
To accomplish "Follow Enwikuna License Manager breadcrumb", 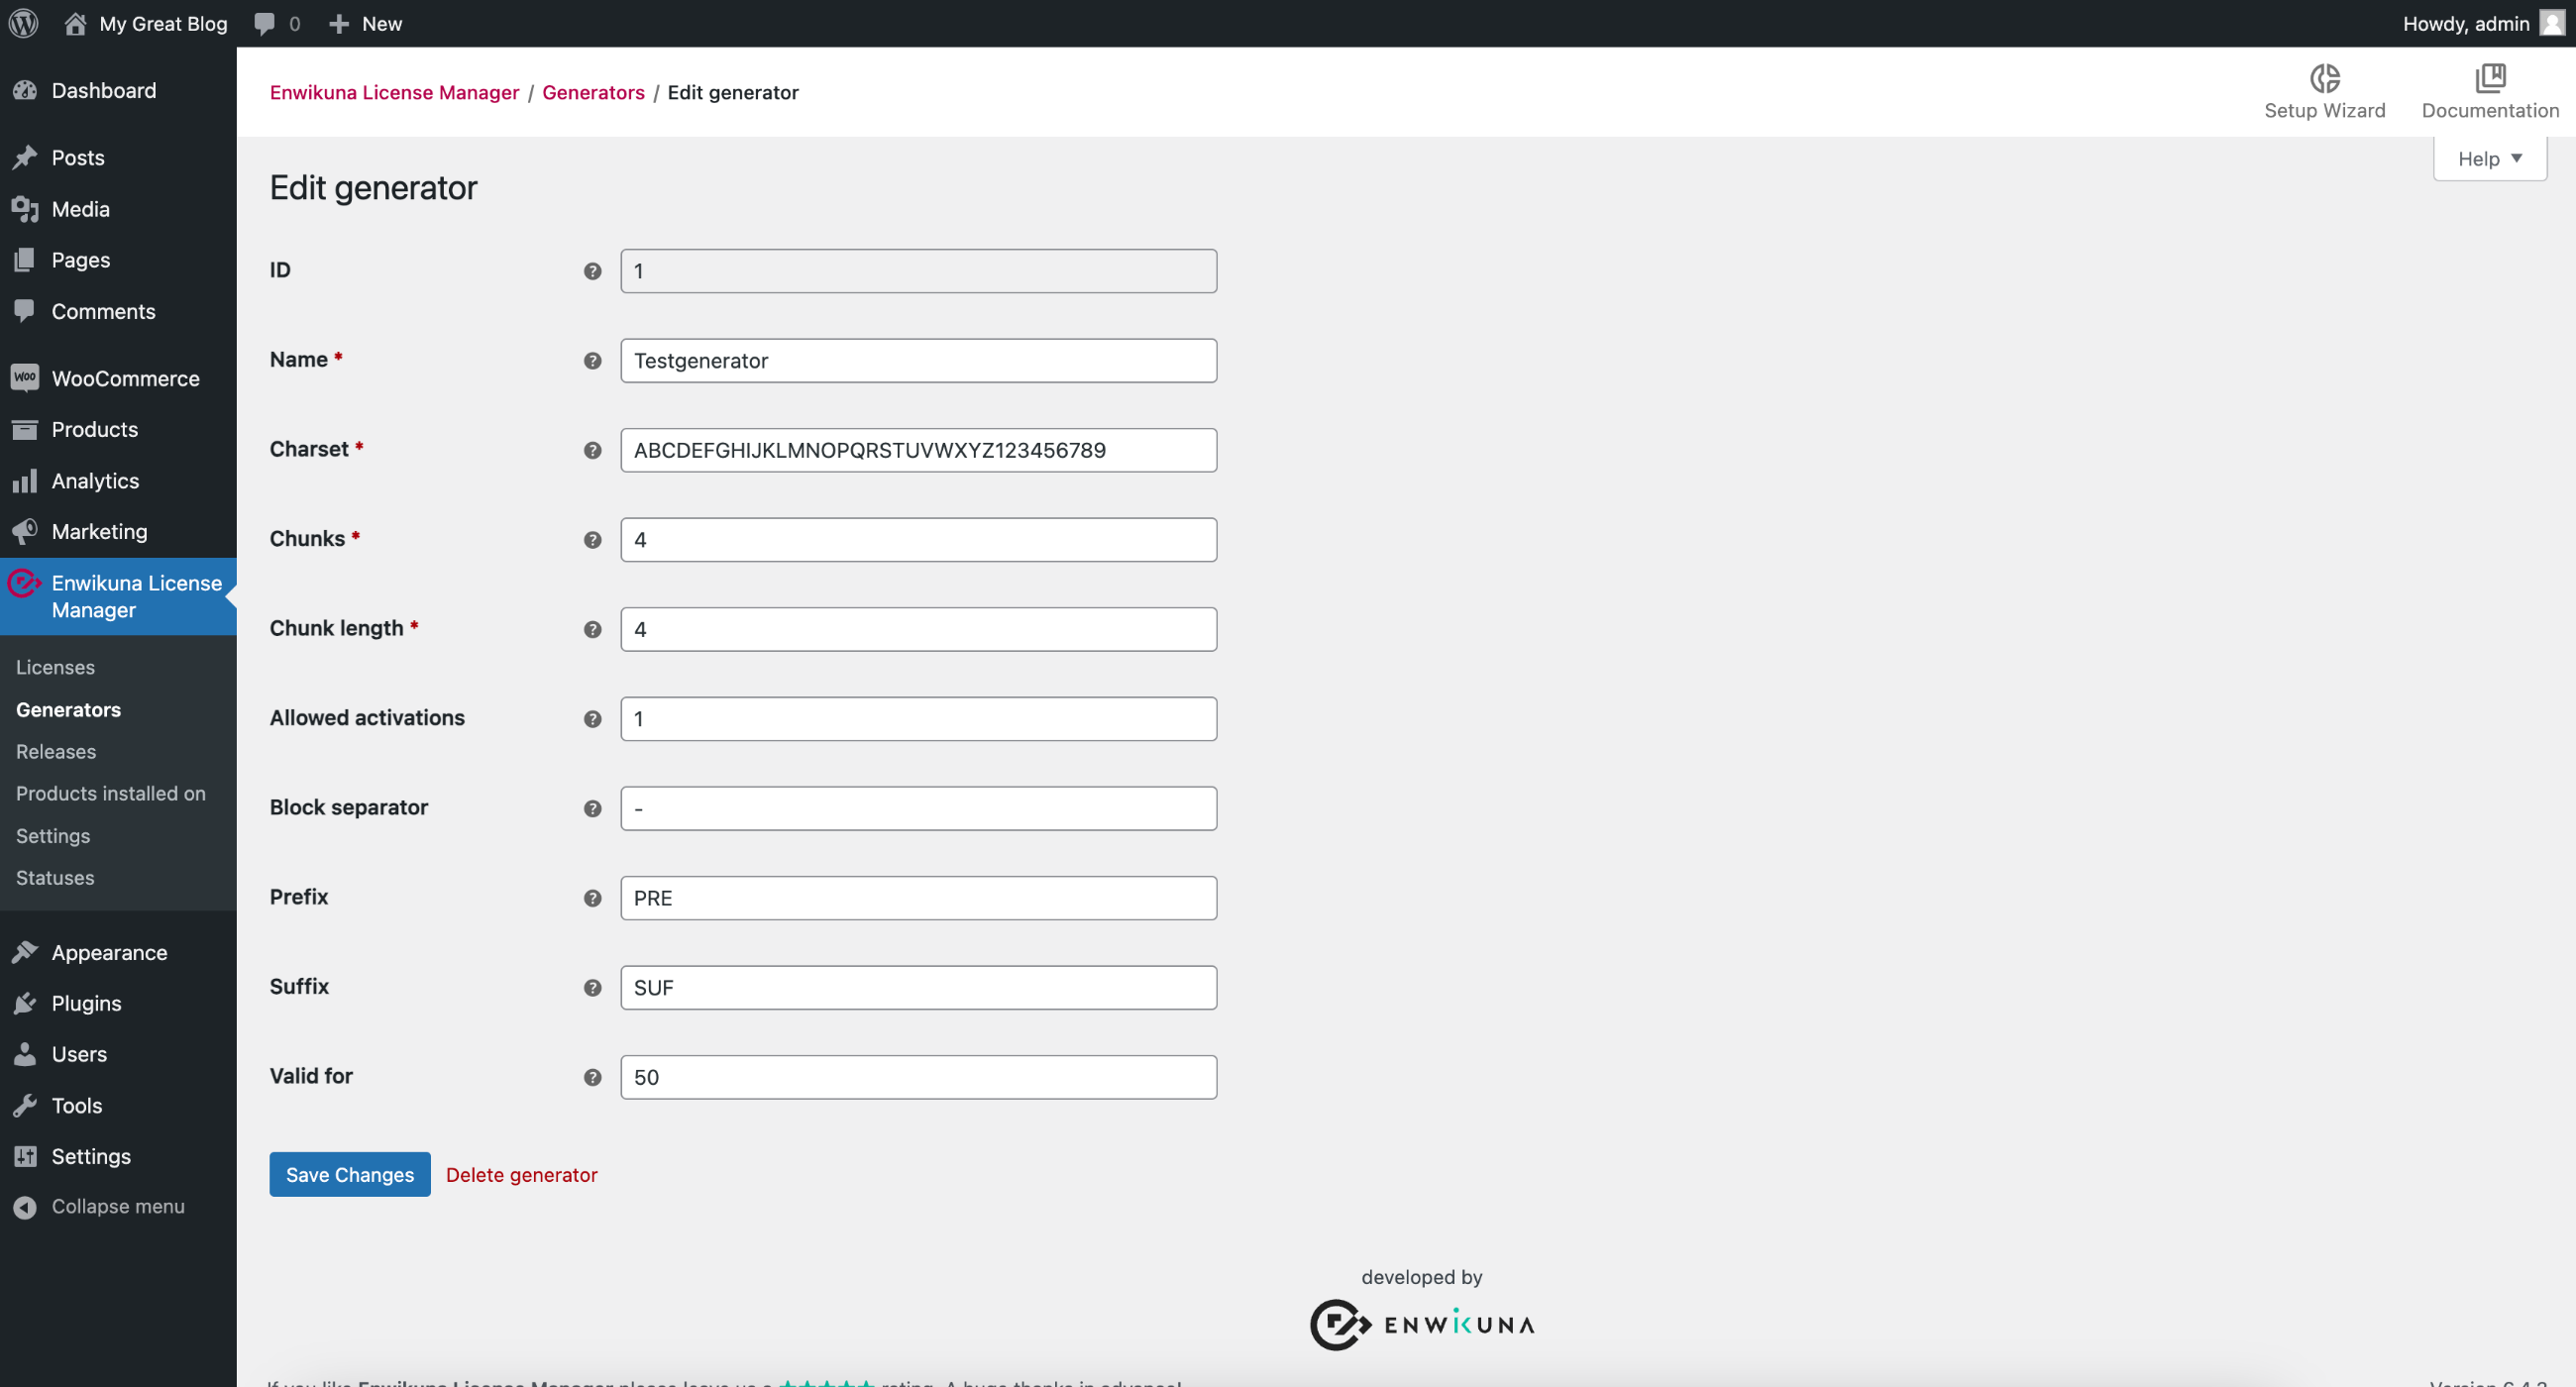I will [394, 92].
